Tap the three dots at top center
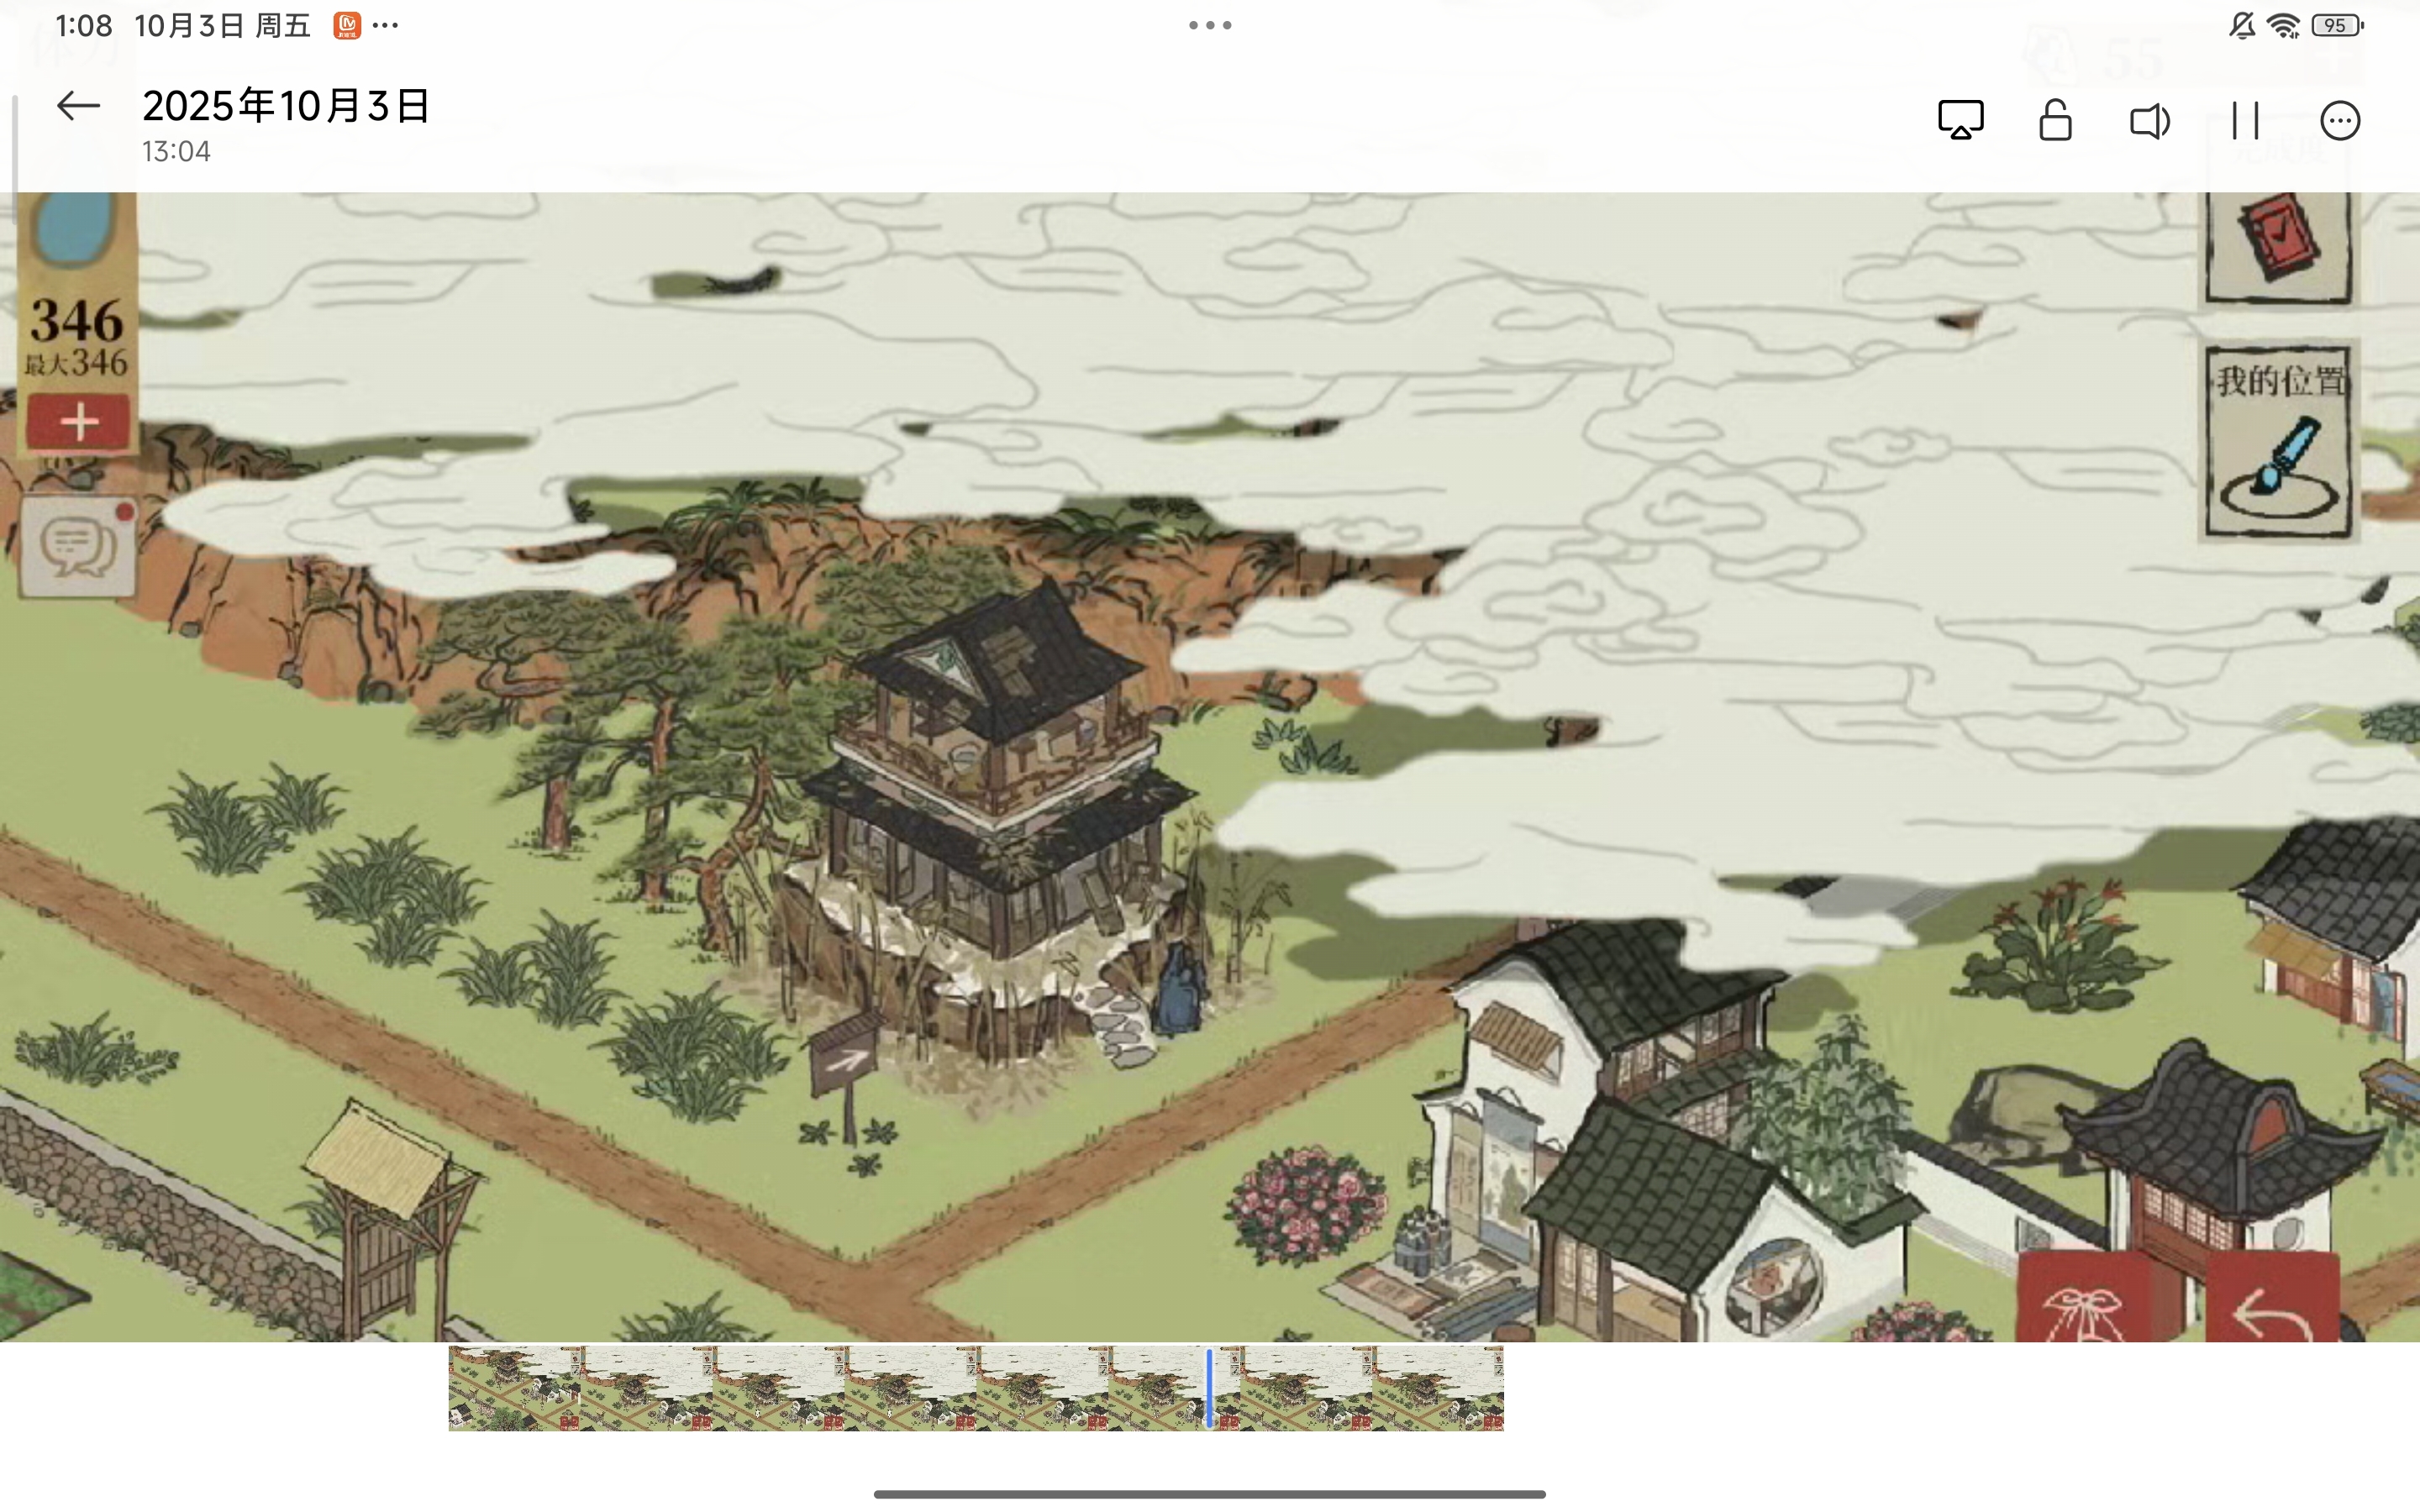Screen dimensions: 2420x1512 tap(1209, 25)
